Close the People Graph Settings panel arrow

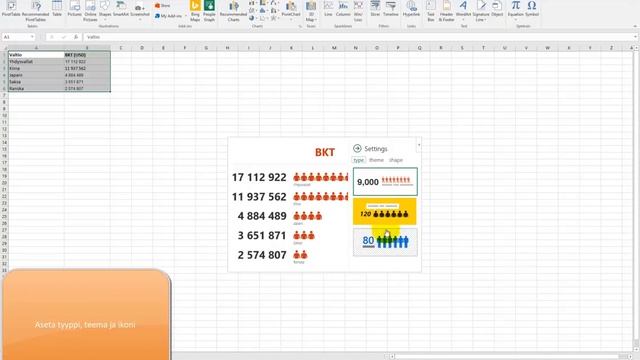(x=357, y=149)
